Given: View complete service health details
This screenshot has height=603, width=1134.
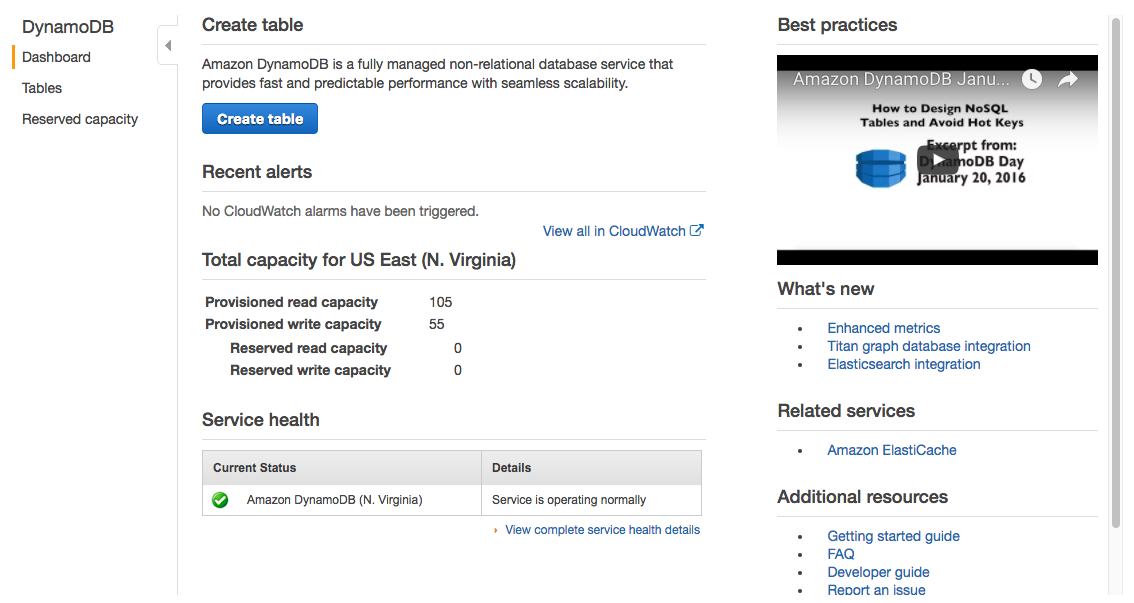Looking at the screenshot, I should coord(602,530).
